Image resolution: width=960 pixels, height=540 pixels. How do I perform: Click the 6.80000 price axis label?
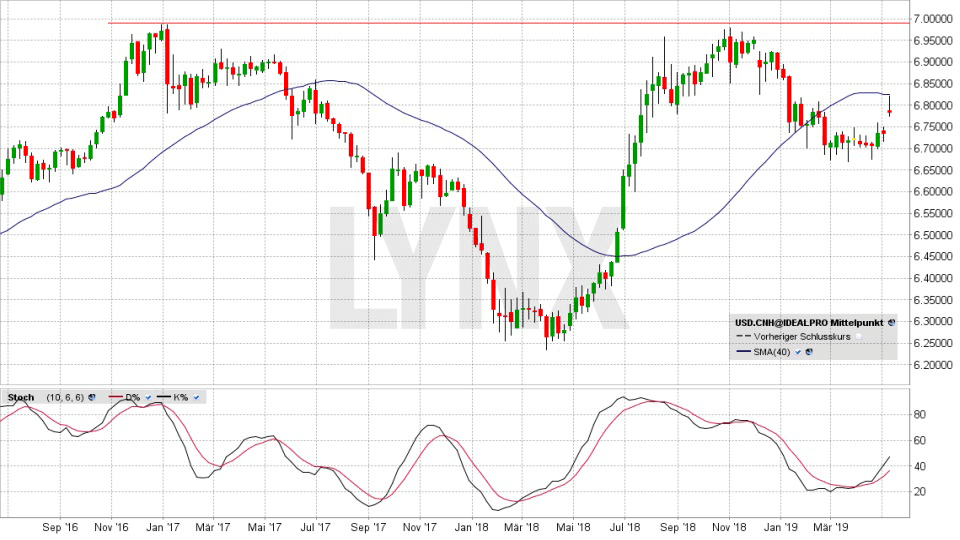(x=932, y=105)
